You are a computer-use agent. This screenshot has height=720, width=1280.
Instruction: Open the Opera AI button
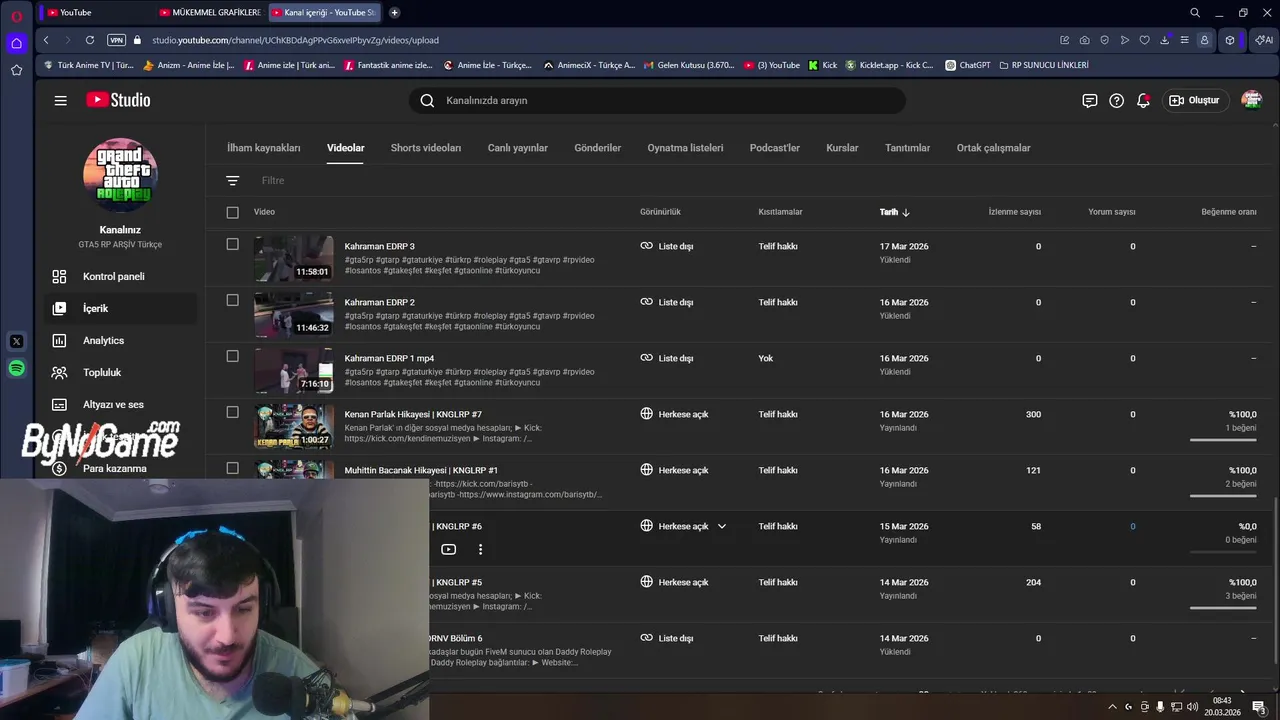pyautogui.click(x=1264, y=40)
